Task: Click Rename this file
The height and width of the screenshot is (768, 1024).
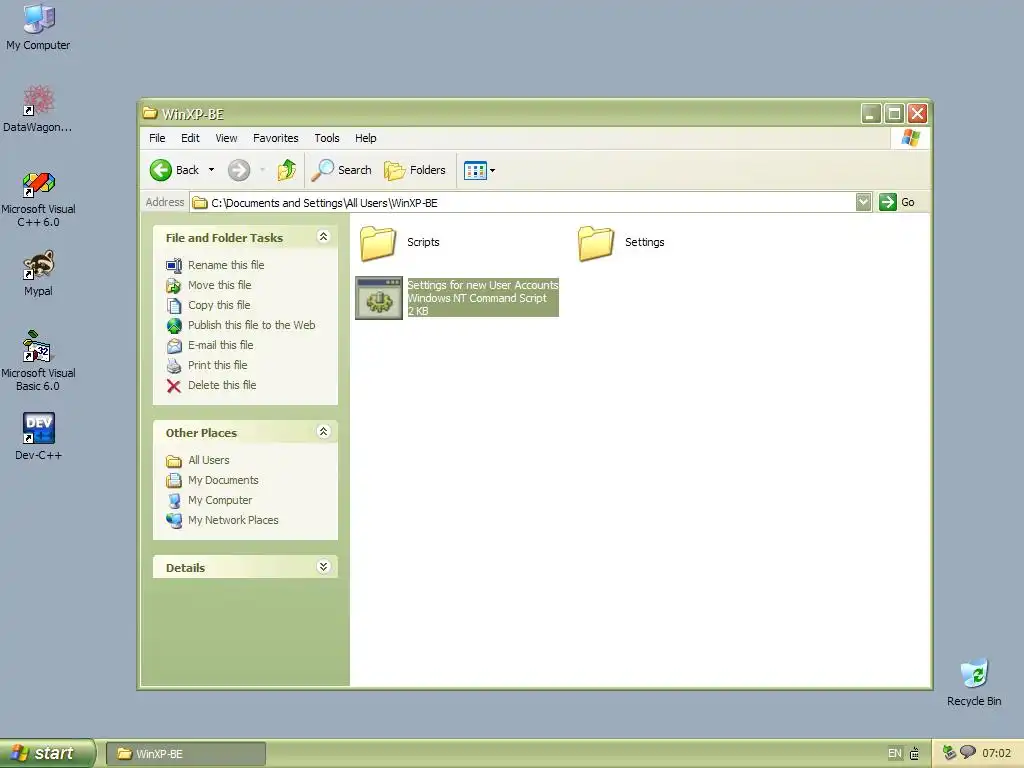Action: point(226,265)
